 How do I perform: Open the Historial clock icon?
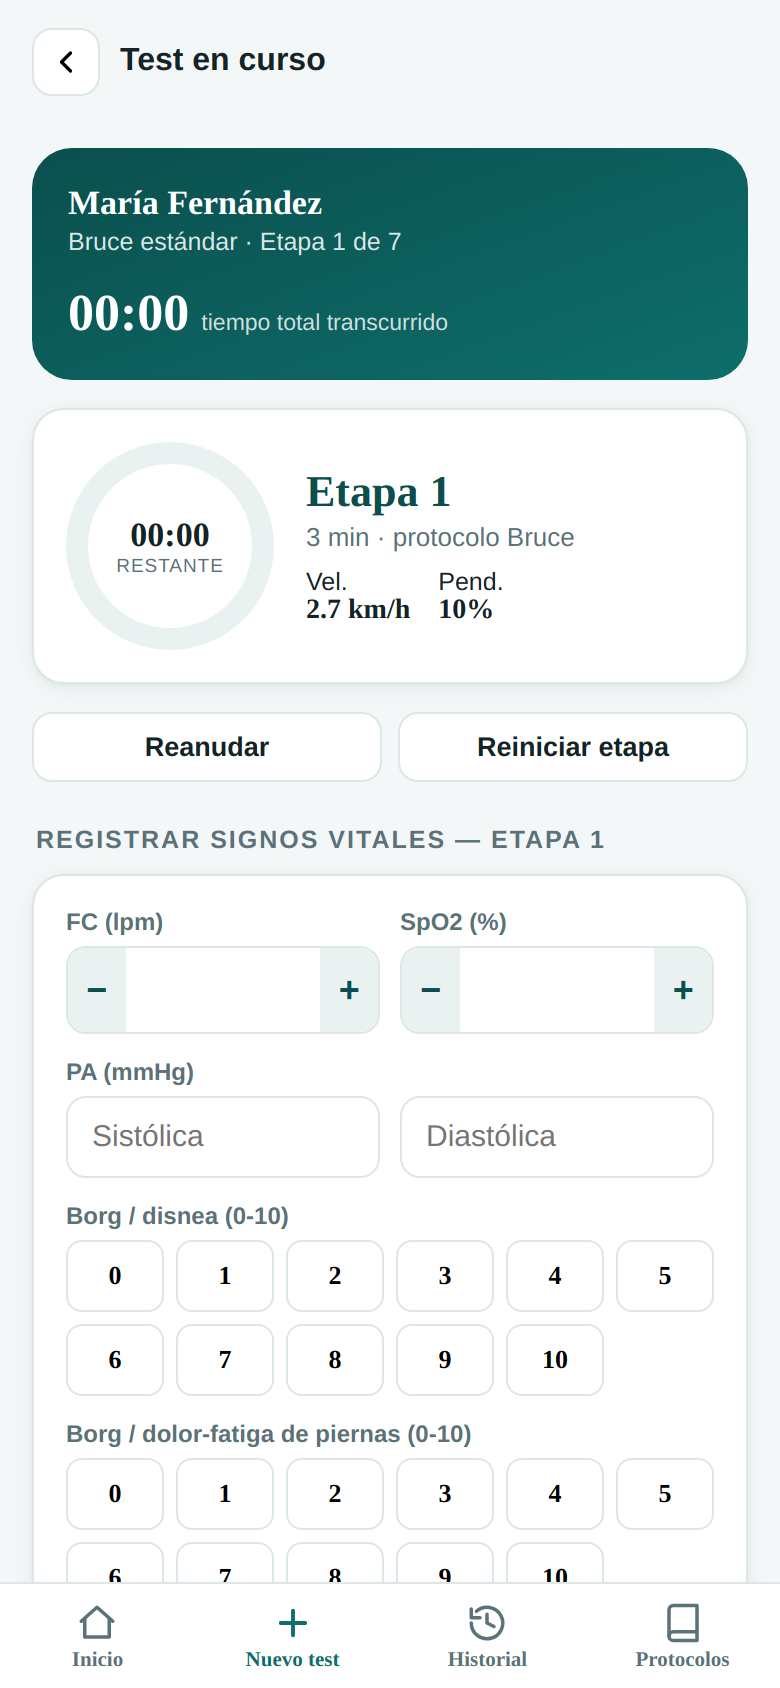[x=487, y=1622]
